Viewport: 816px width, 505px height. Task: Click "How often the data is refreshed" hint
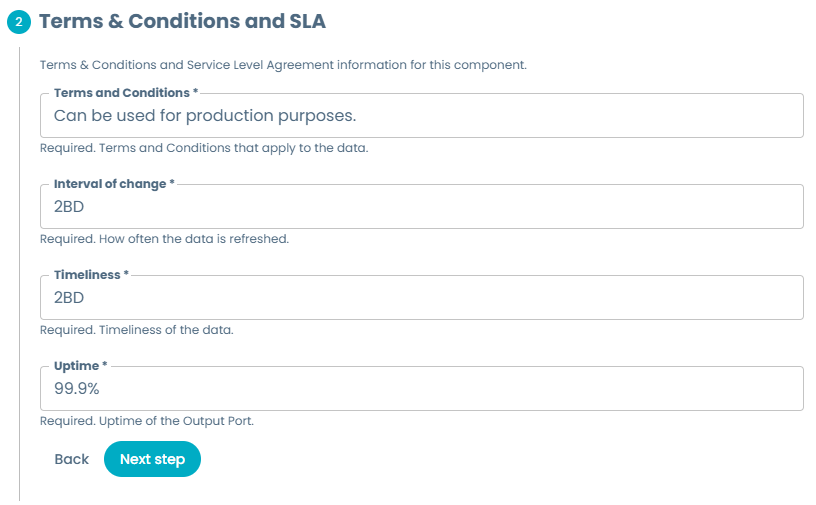164,239
